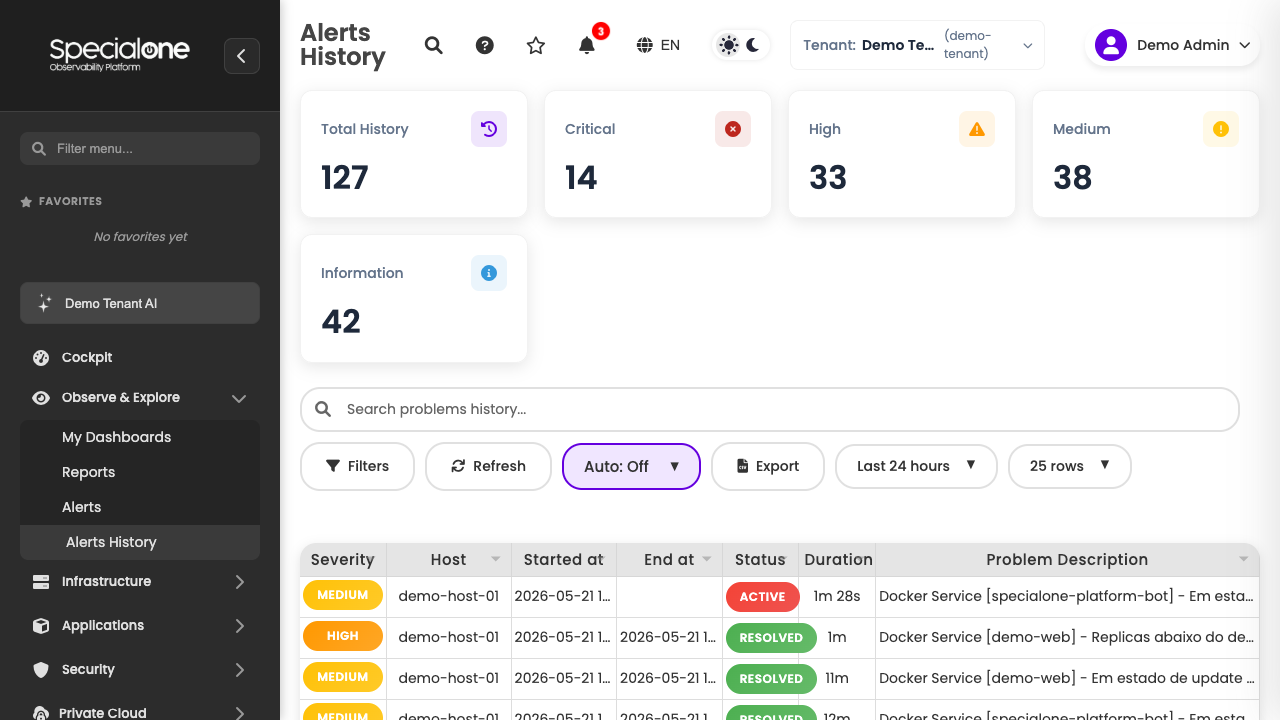Click the favorites star icon in header
The width and height of the screenshot is (1280, 720).
(536, 45)
